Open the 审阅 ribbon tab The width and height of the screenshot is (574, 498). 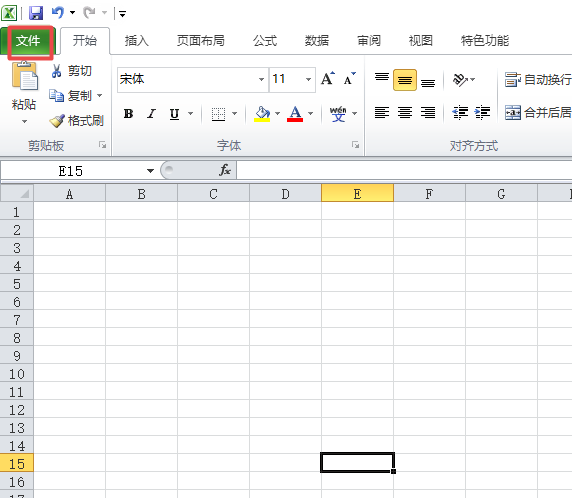(x=369, y=41)
